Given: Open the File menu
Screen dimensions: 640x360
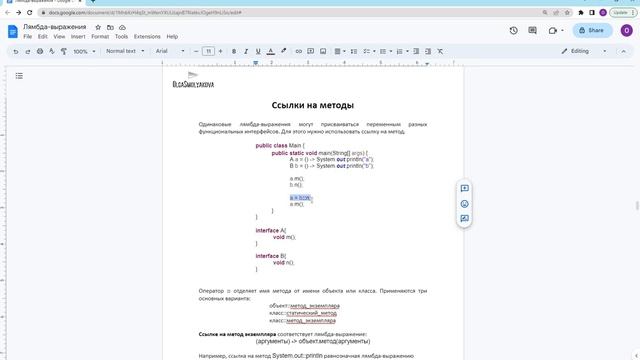Looking at the screenshot, I should coord(27,36).
